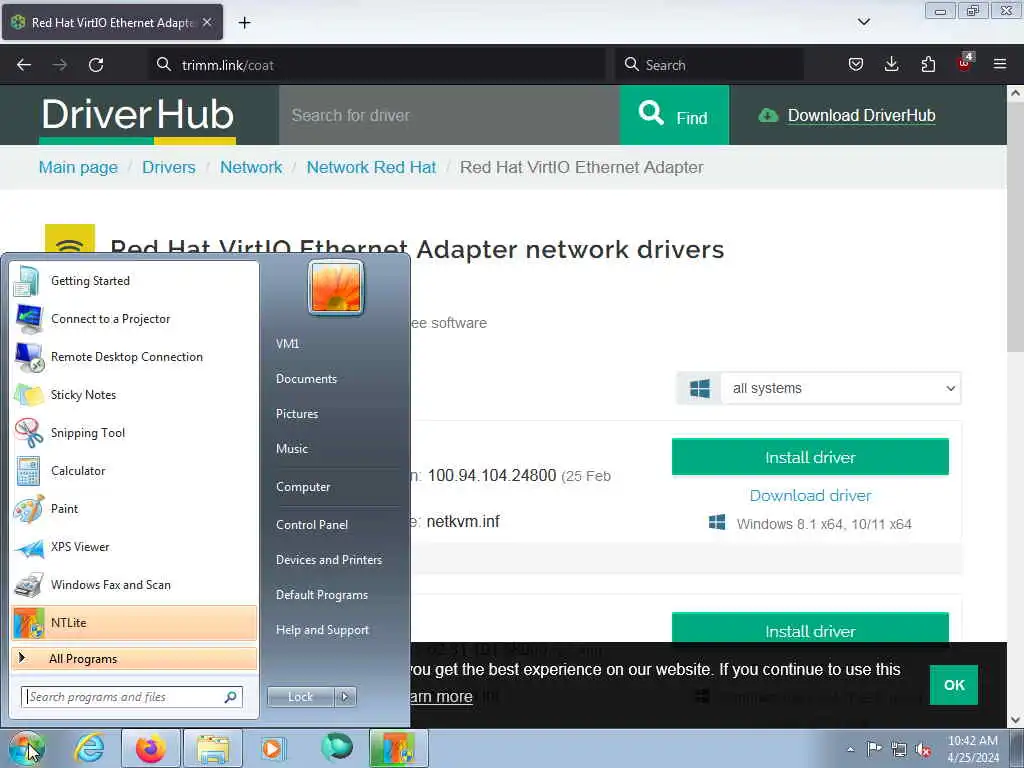Open Action Center flag tray icon
Viewport: 1024px width, 768px height.
pos(874,749)
